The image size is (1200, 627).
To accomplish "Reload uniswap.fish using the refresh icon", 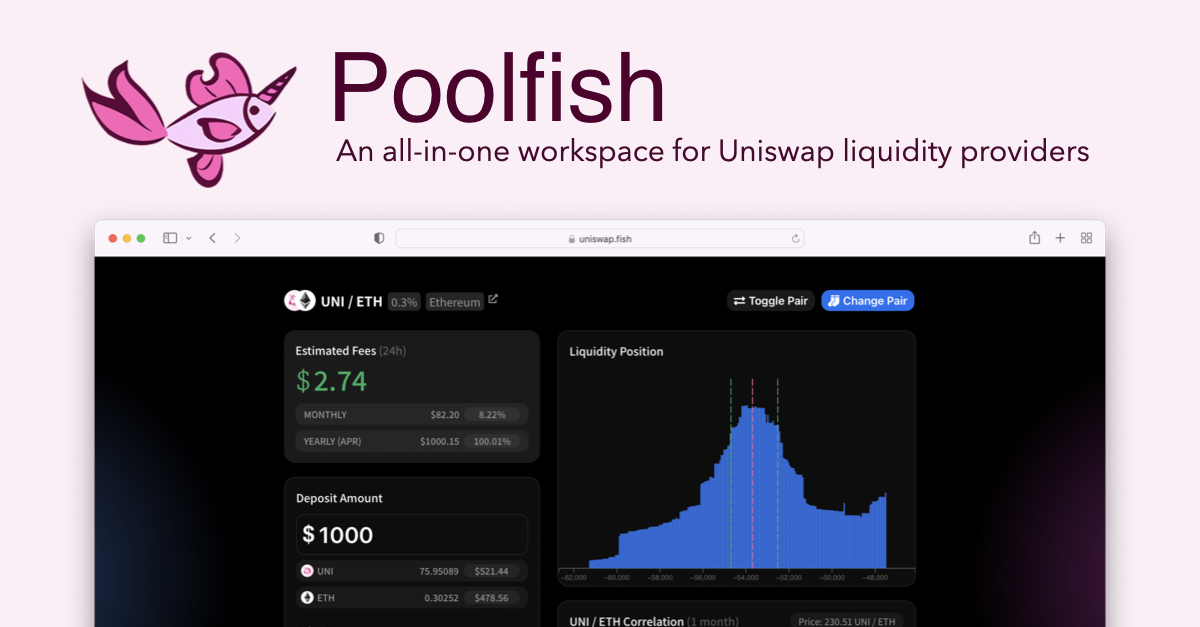I will [795, 238].
